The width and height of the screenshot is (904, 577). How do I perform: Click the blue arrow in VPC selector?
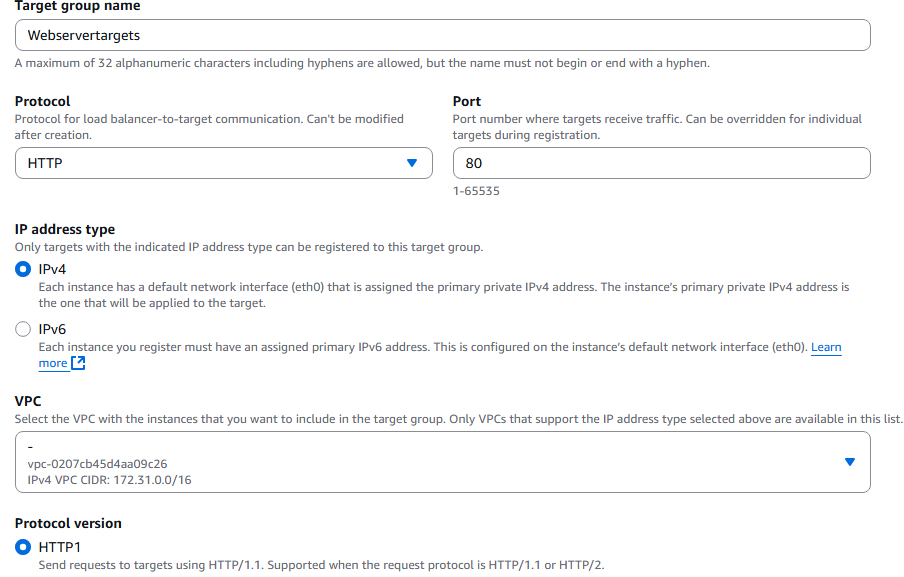849,462
